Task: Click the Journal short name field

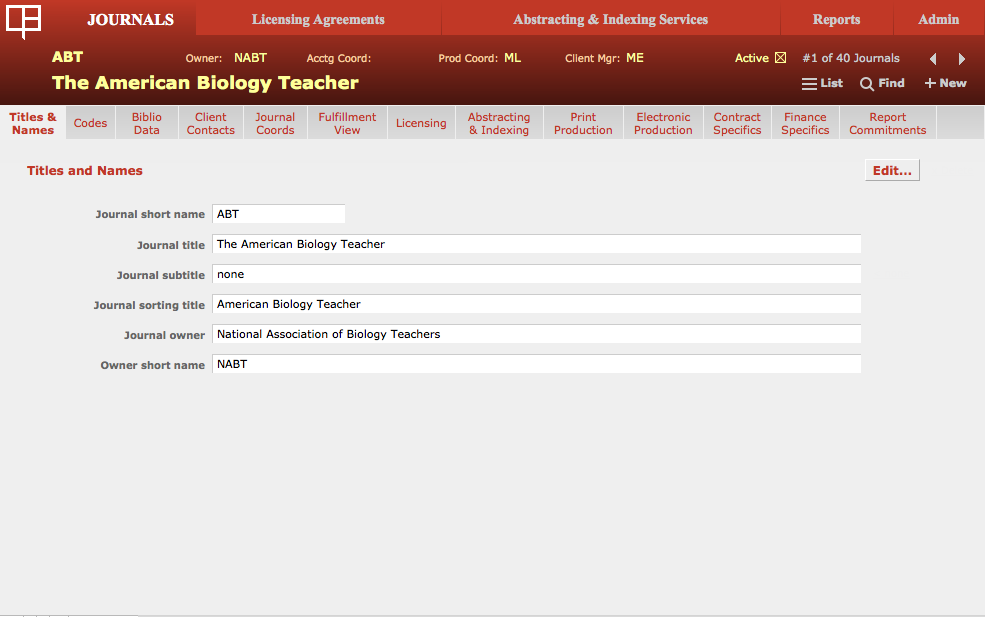Action: [x=278, y=214]
